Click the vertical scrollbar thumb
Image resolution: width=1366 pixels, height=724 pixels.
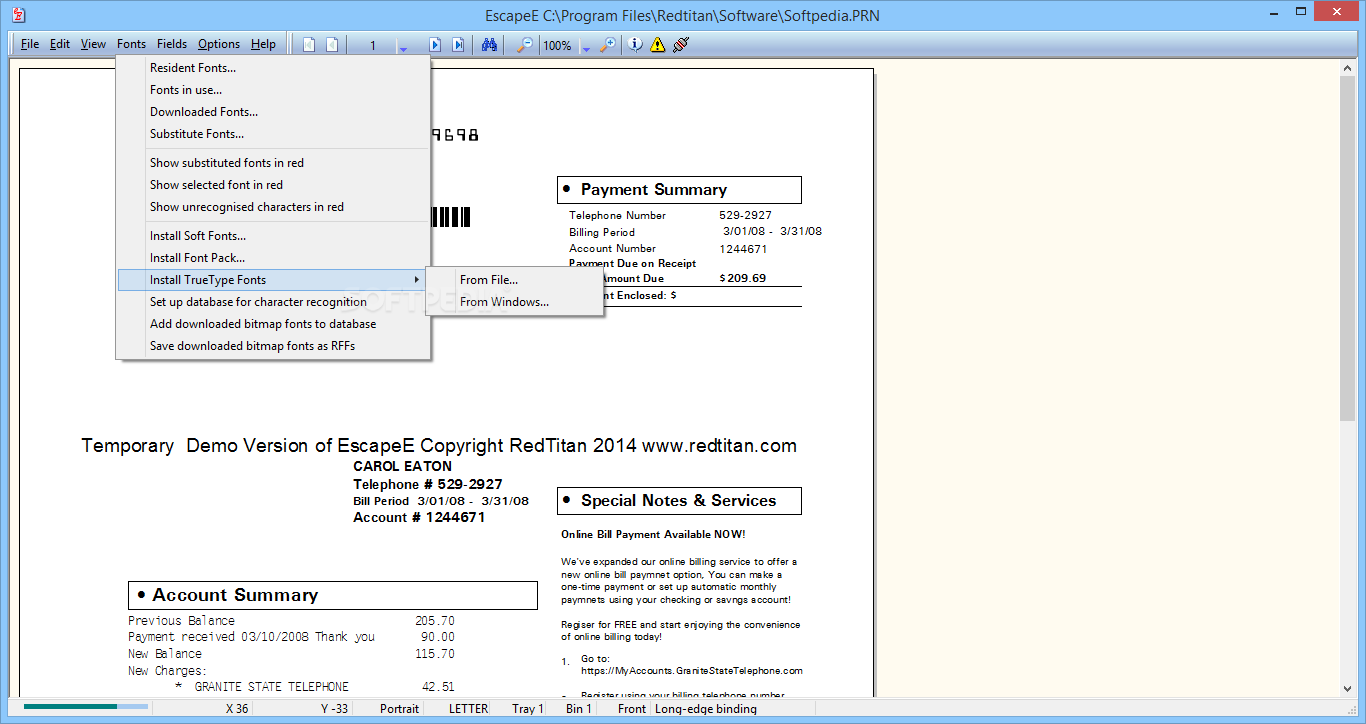click(x=1347, y=247)
